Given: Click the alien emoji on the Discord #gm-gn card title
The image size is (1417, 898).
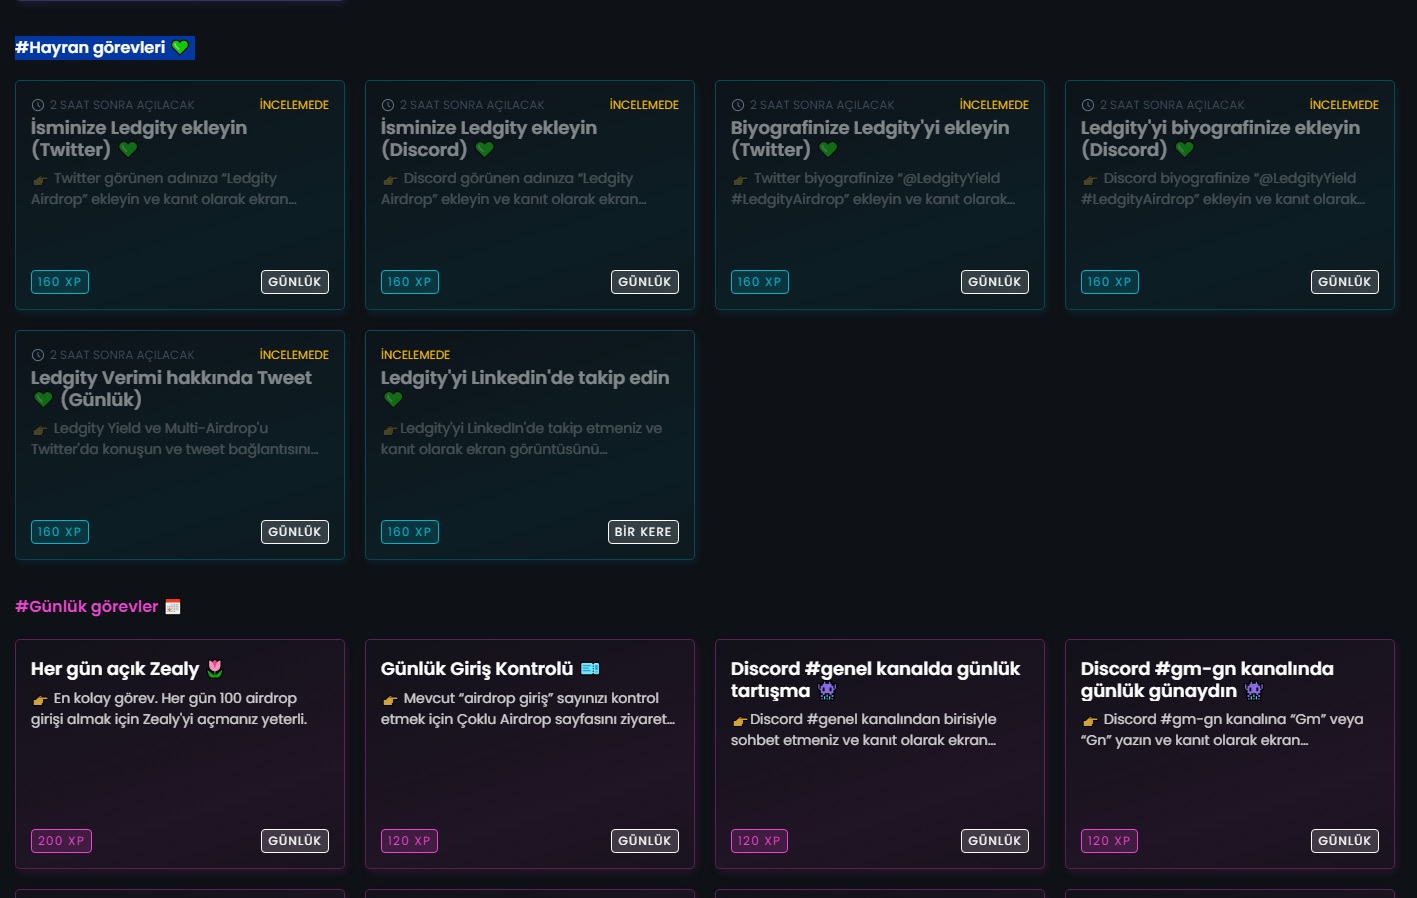Looking at the screenshot, I should click(1254, 691).
